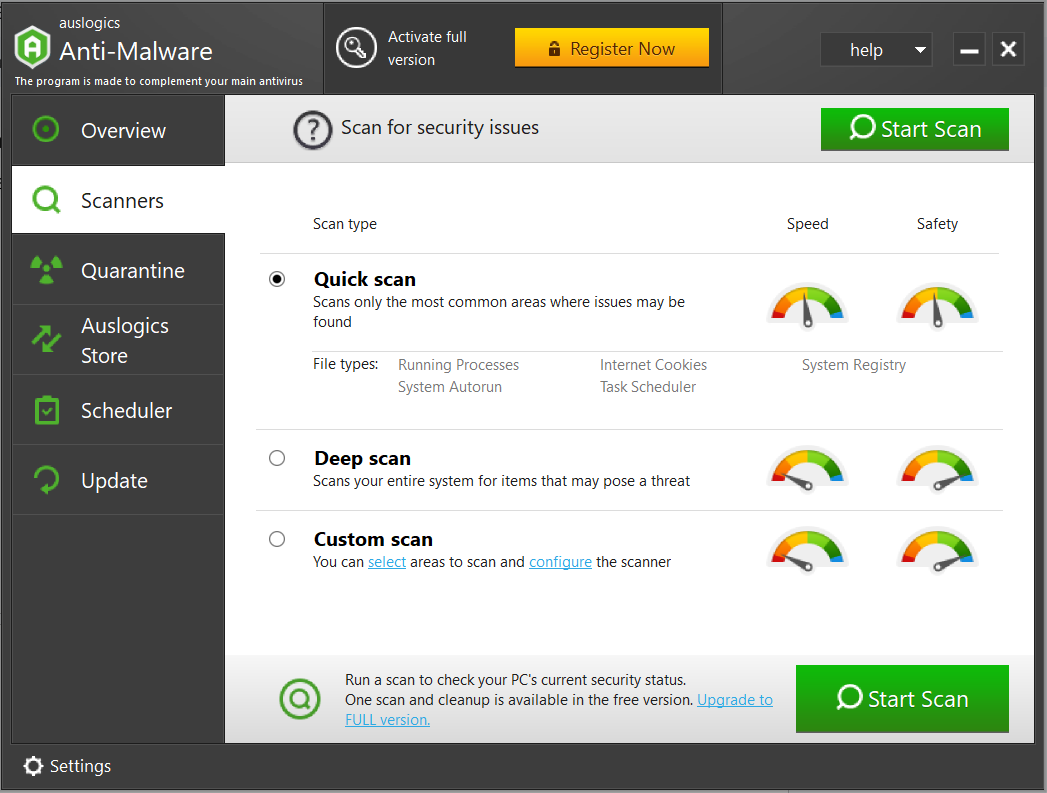Image resolution: width=1047 pixels, height=793 pixels.
Task: Click the Upgrade to FULL version link
Action: (735, 700)
